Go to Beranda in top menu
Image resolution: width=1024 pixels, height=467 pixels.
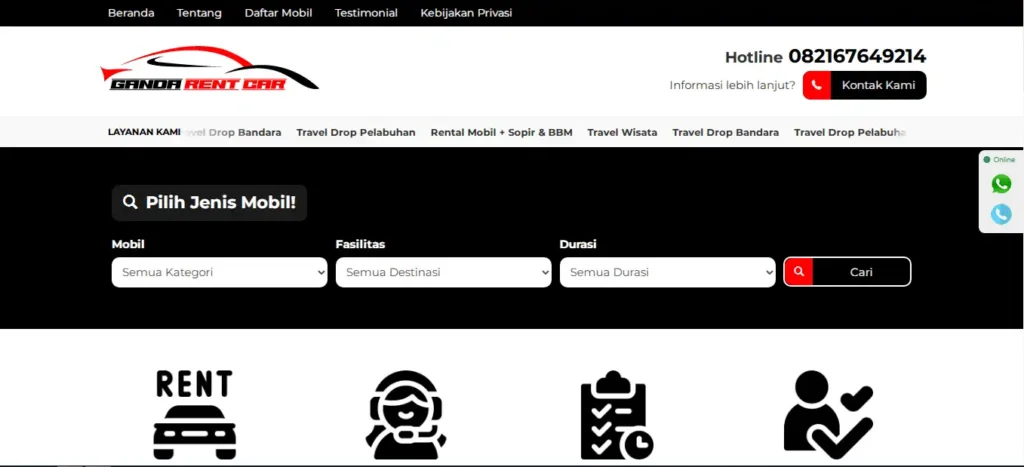[x=131, y=13]
